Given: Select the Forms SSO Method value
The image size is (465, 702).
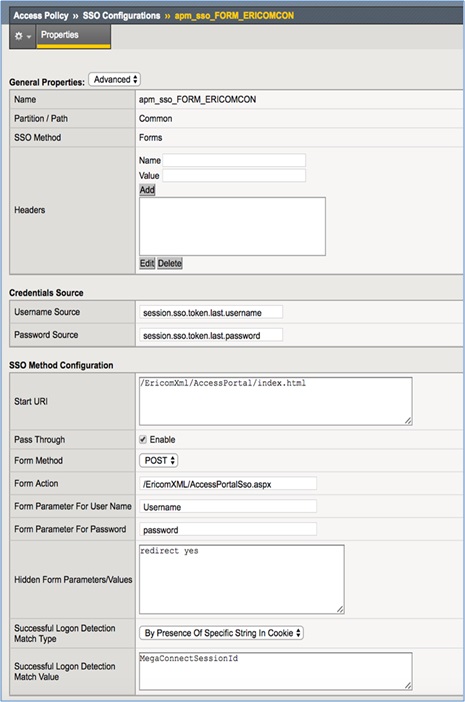Looking at the screenshot, I should coord(150,137).
